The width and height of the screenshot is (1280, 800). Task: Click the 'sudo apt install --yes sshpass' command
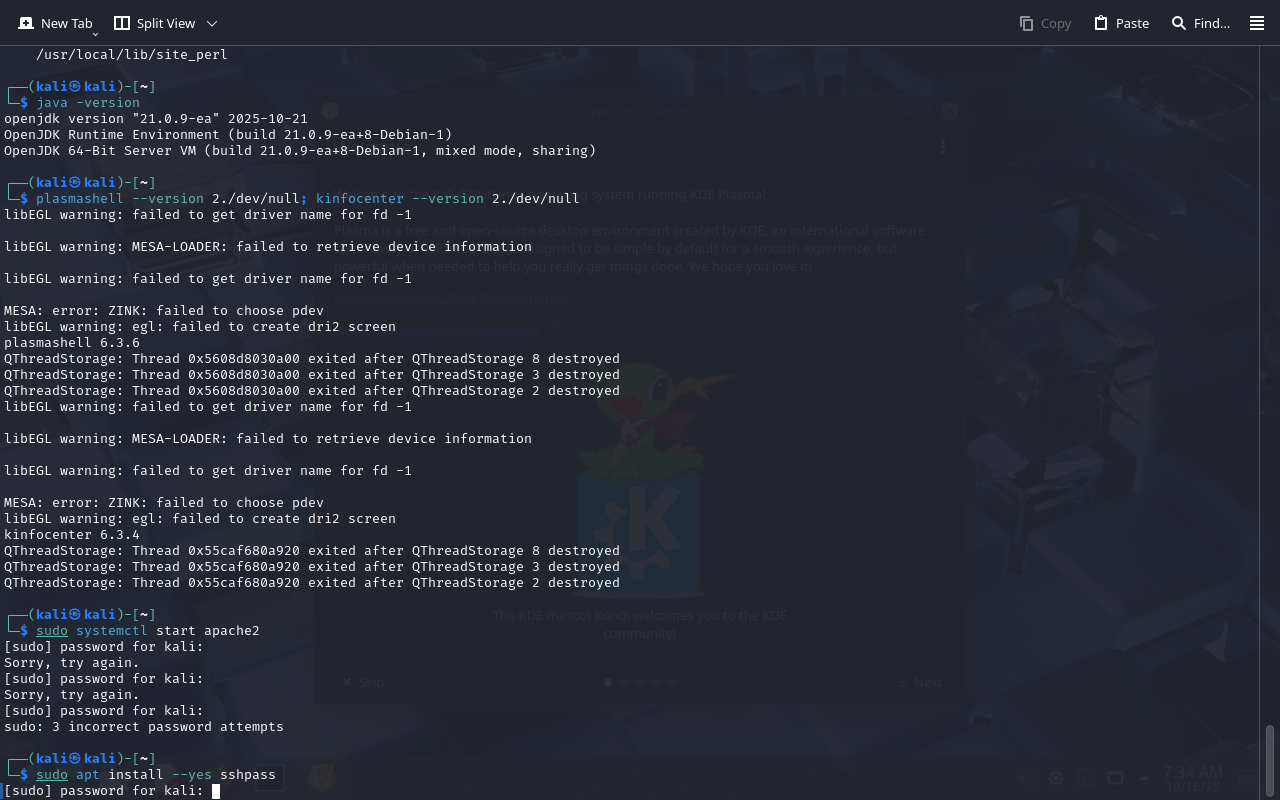click(x=156, y=775)
